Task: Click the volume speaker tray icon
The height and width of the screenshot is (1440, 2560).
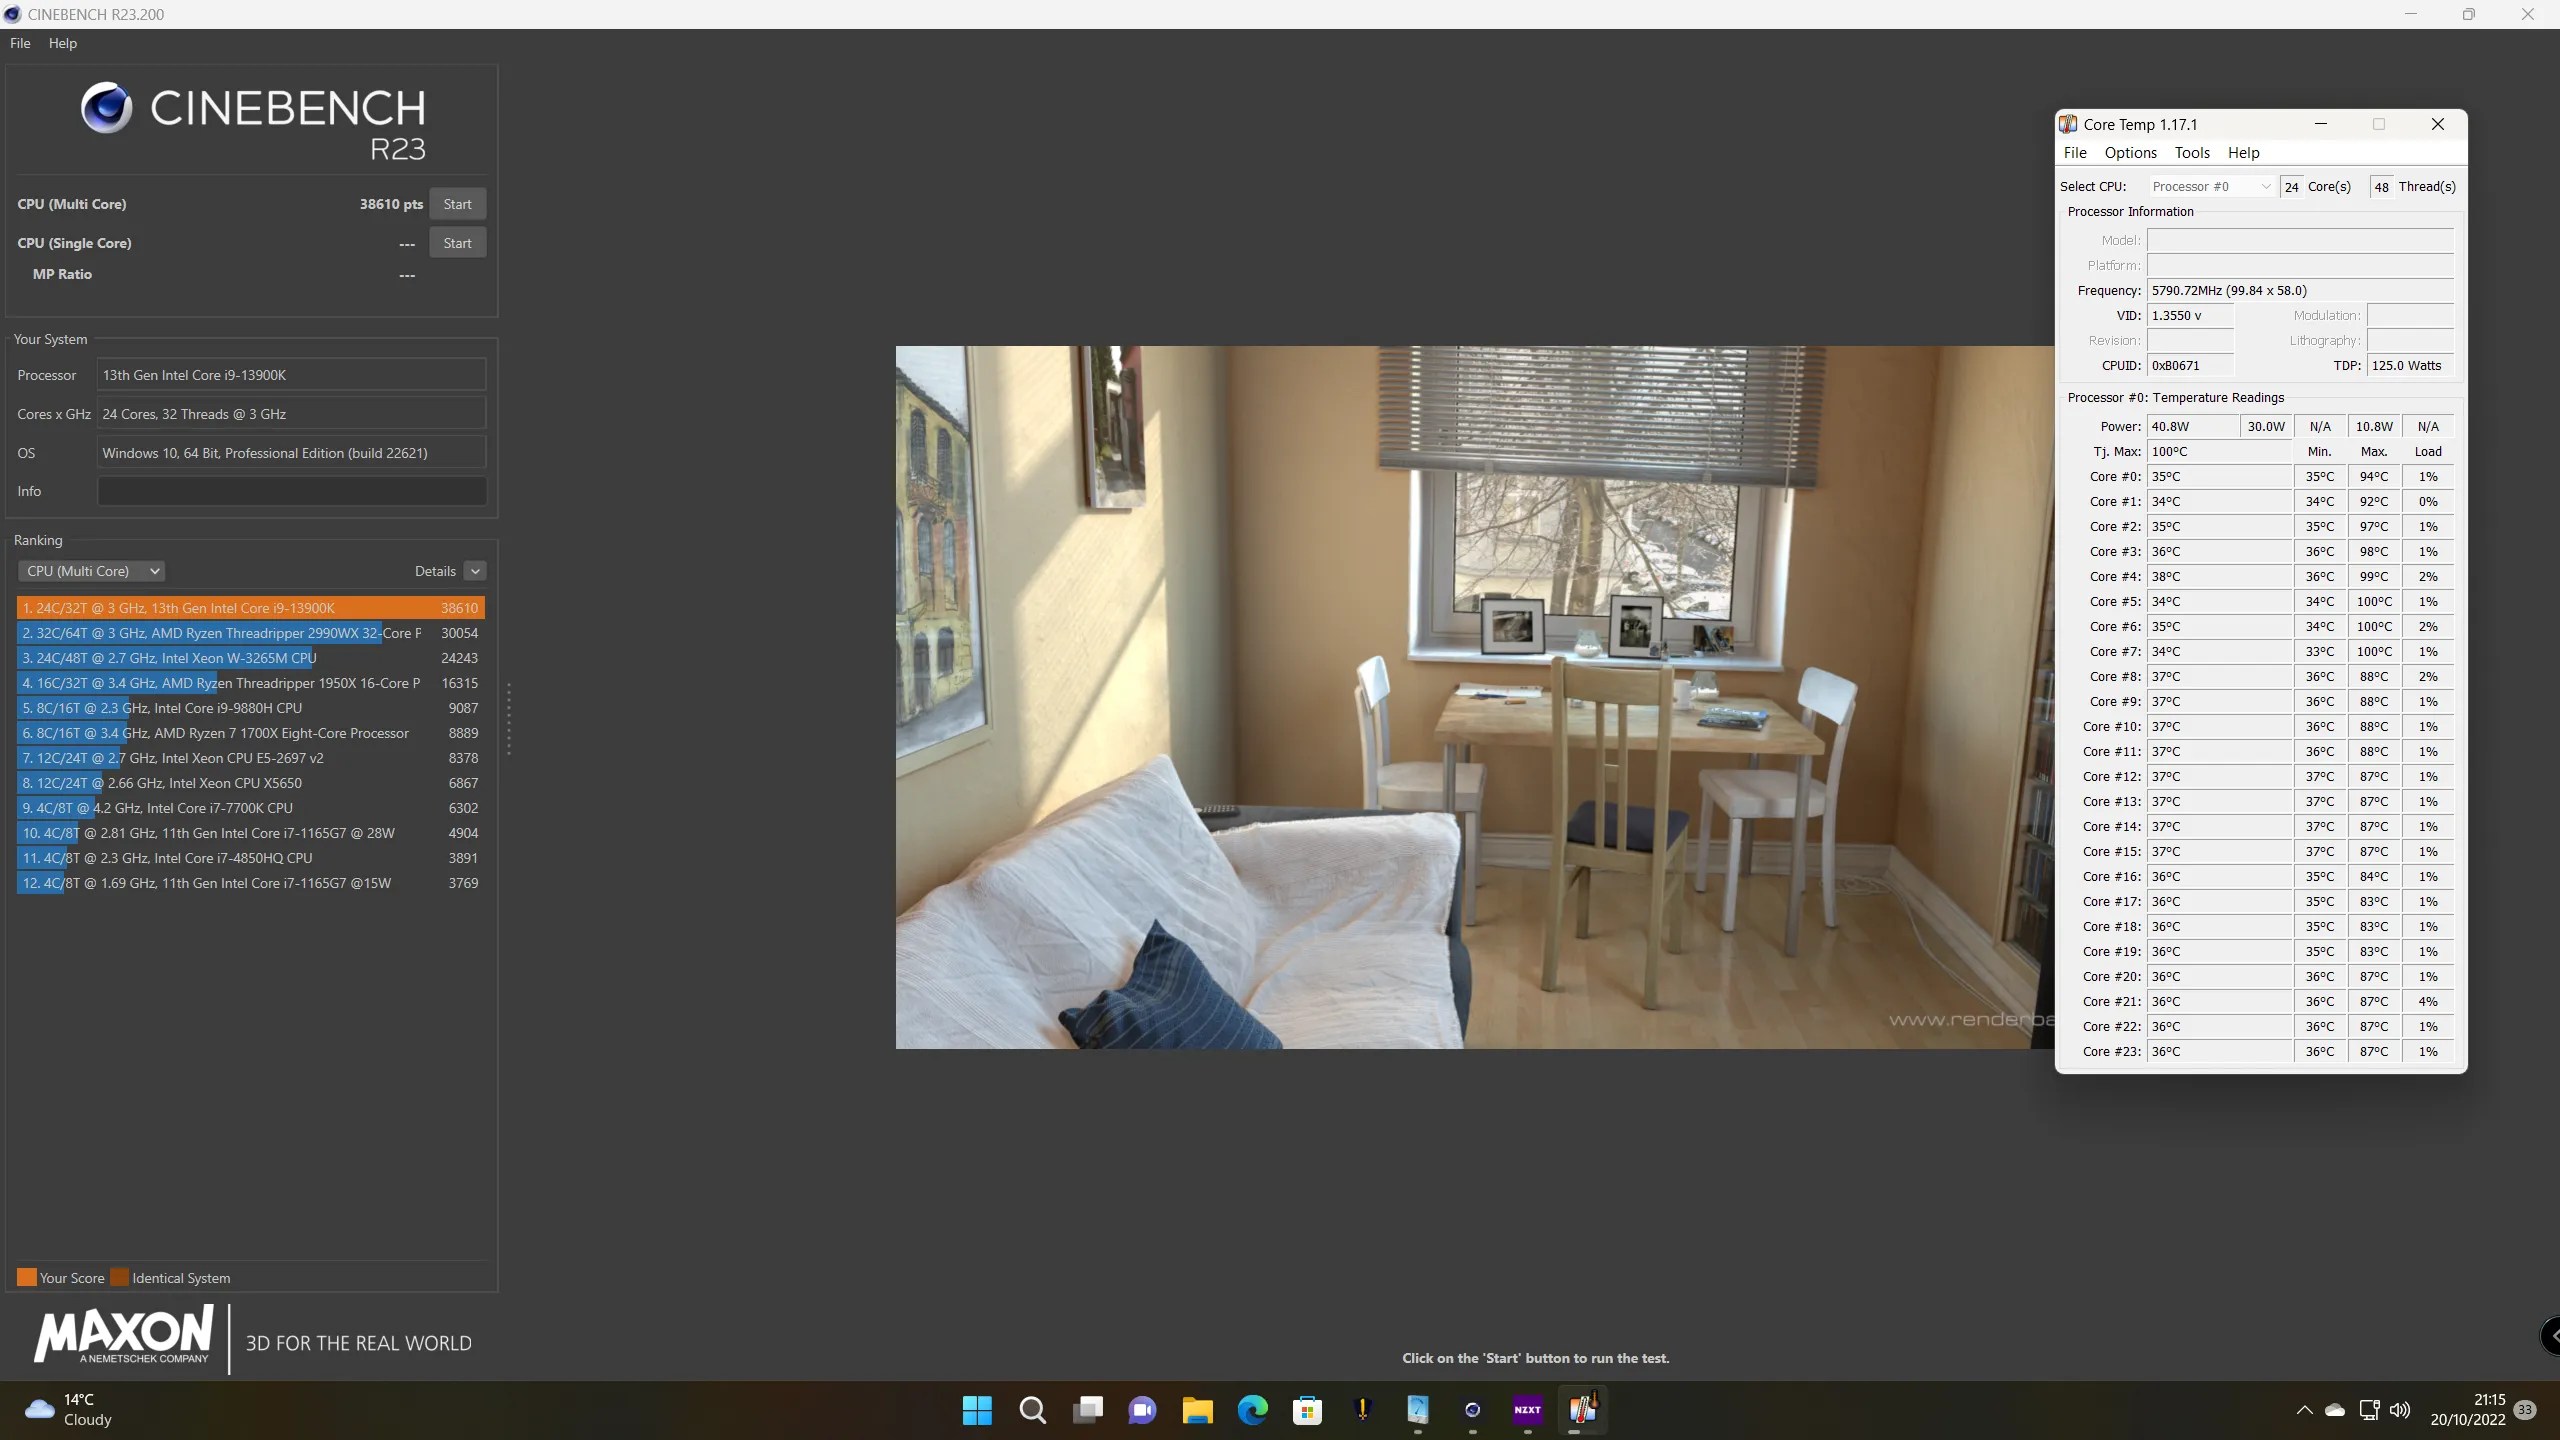Action: pos(2399,1410)
